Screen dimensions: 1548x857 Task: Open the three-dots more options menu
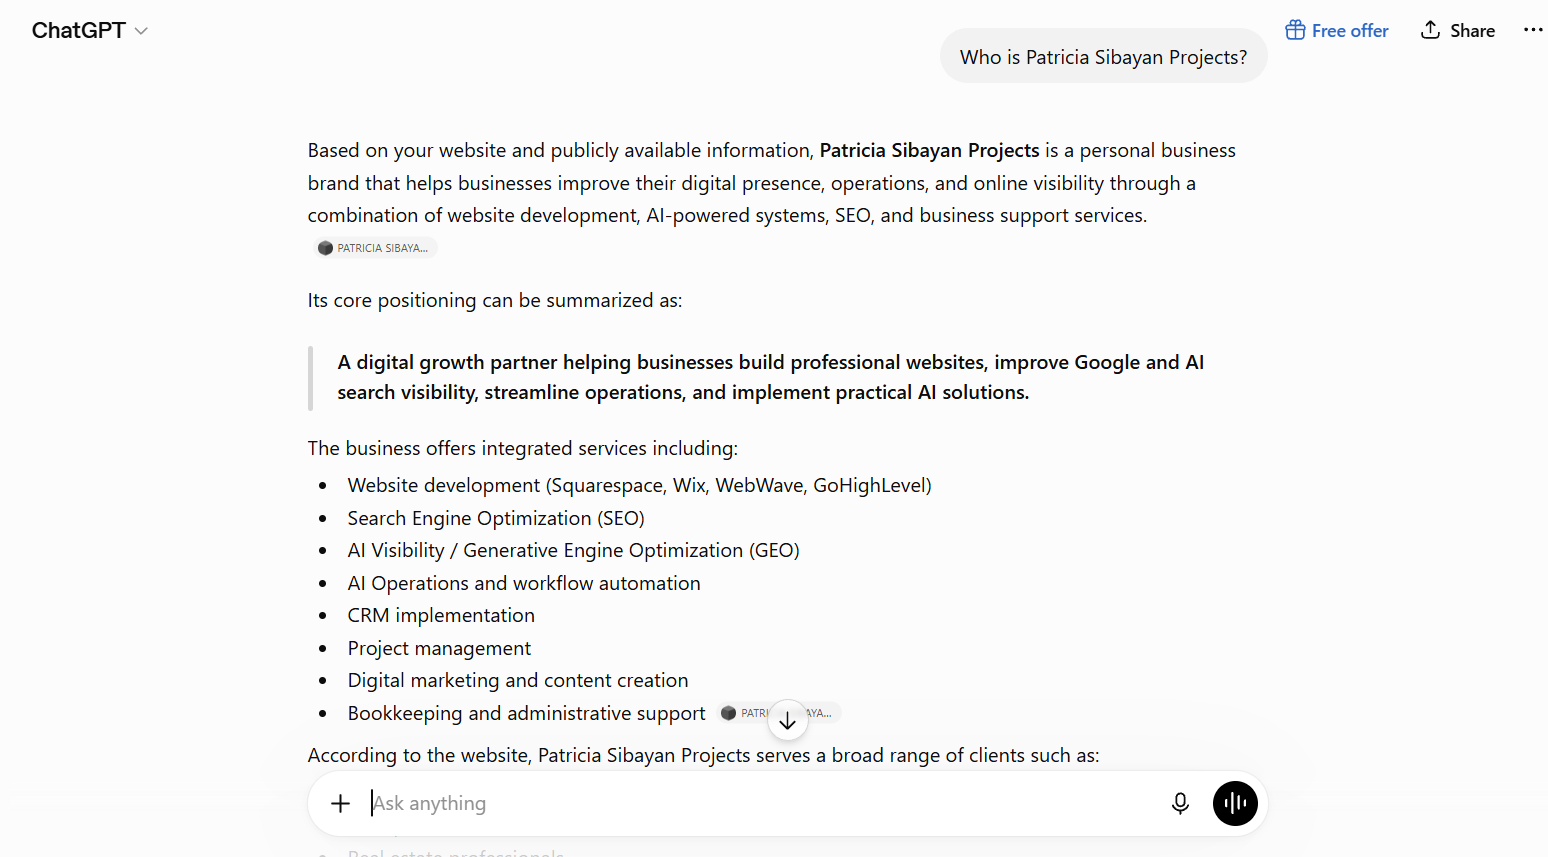point(1533,30)
